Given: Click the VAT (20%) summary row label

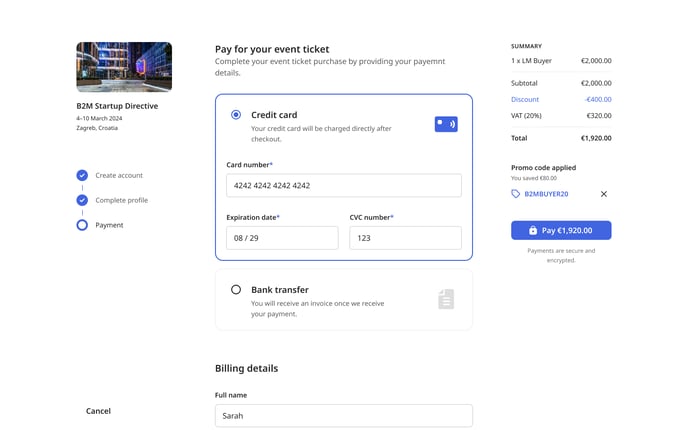Looking at the screenshot, I should 526,116.
